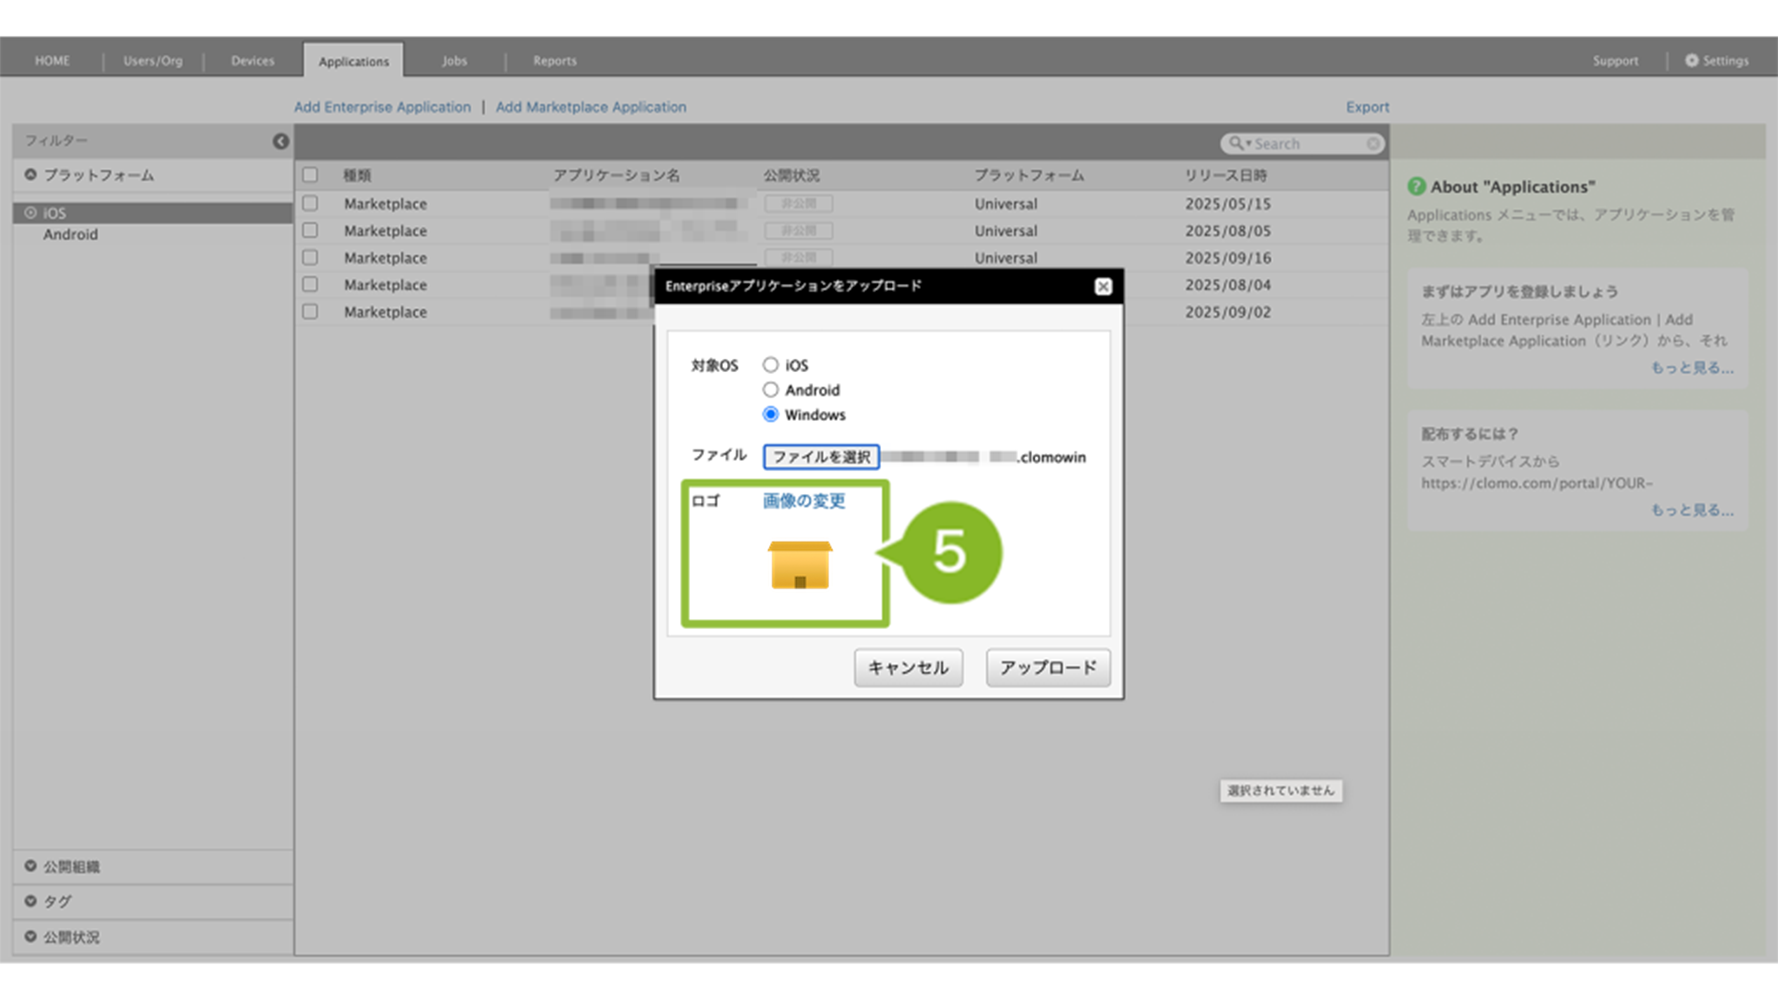Collapse the filter sidebar arrow icon
Screen dimensions: 1778x1000
click(280, 141)
